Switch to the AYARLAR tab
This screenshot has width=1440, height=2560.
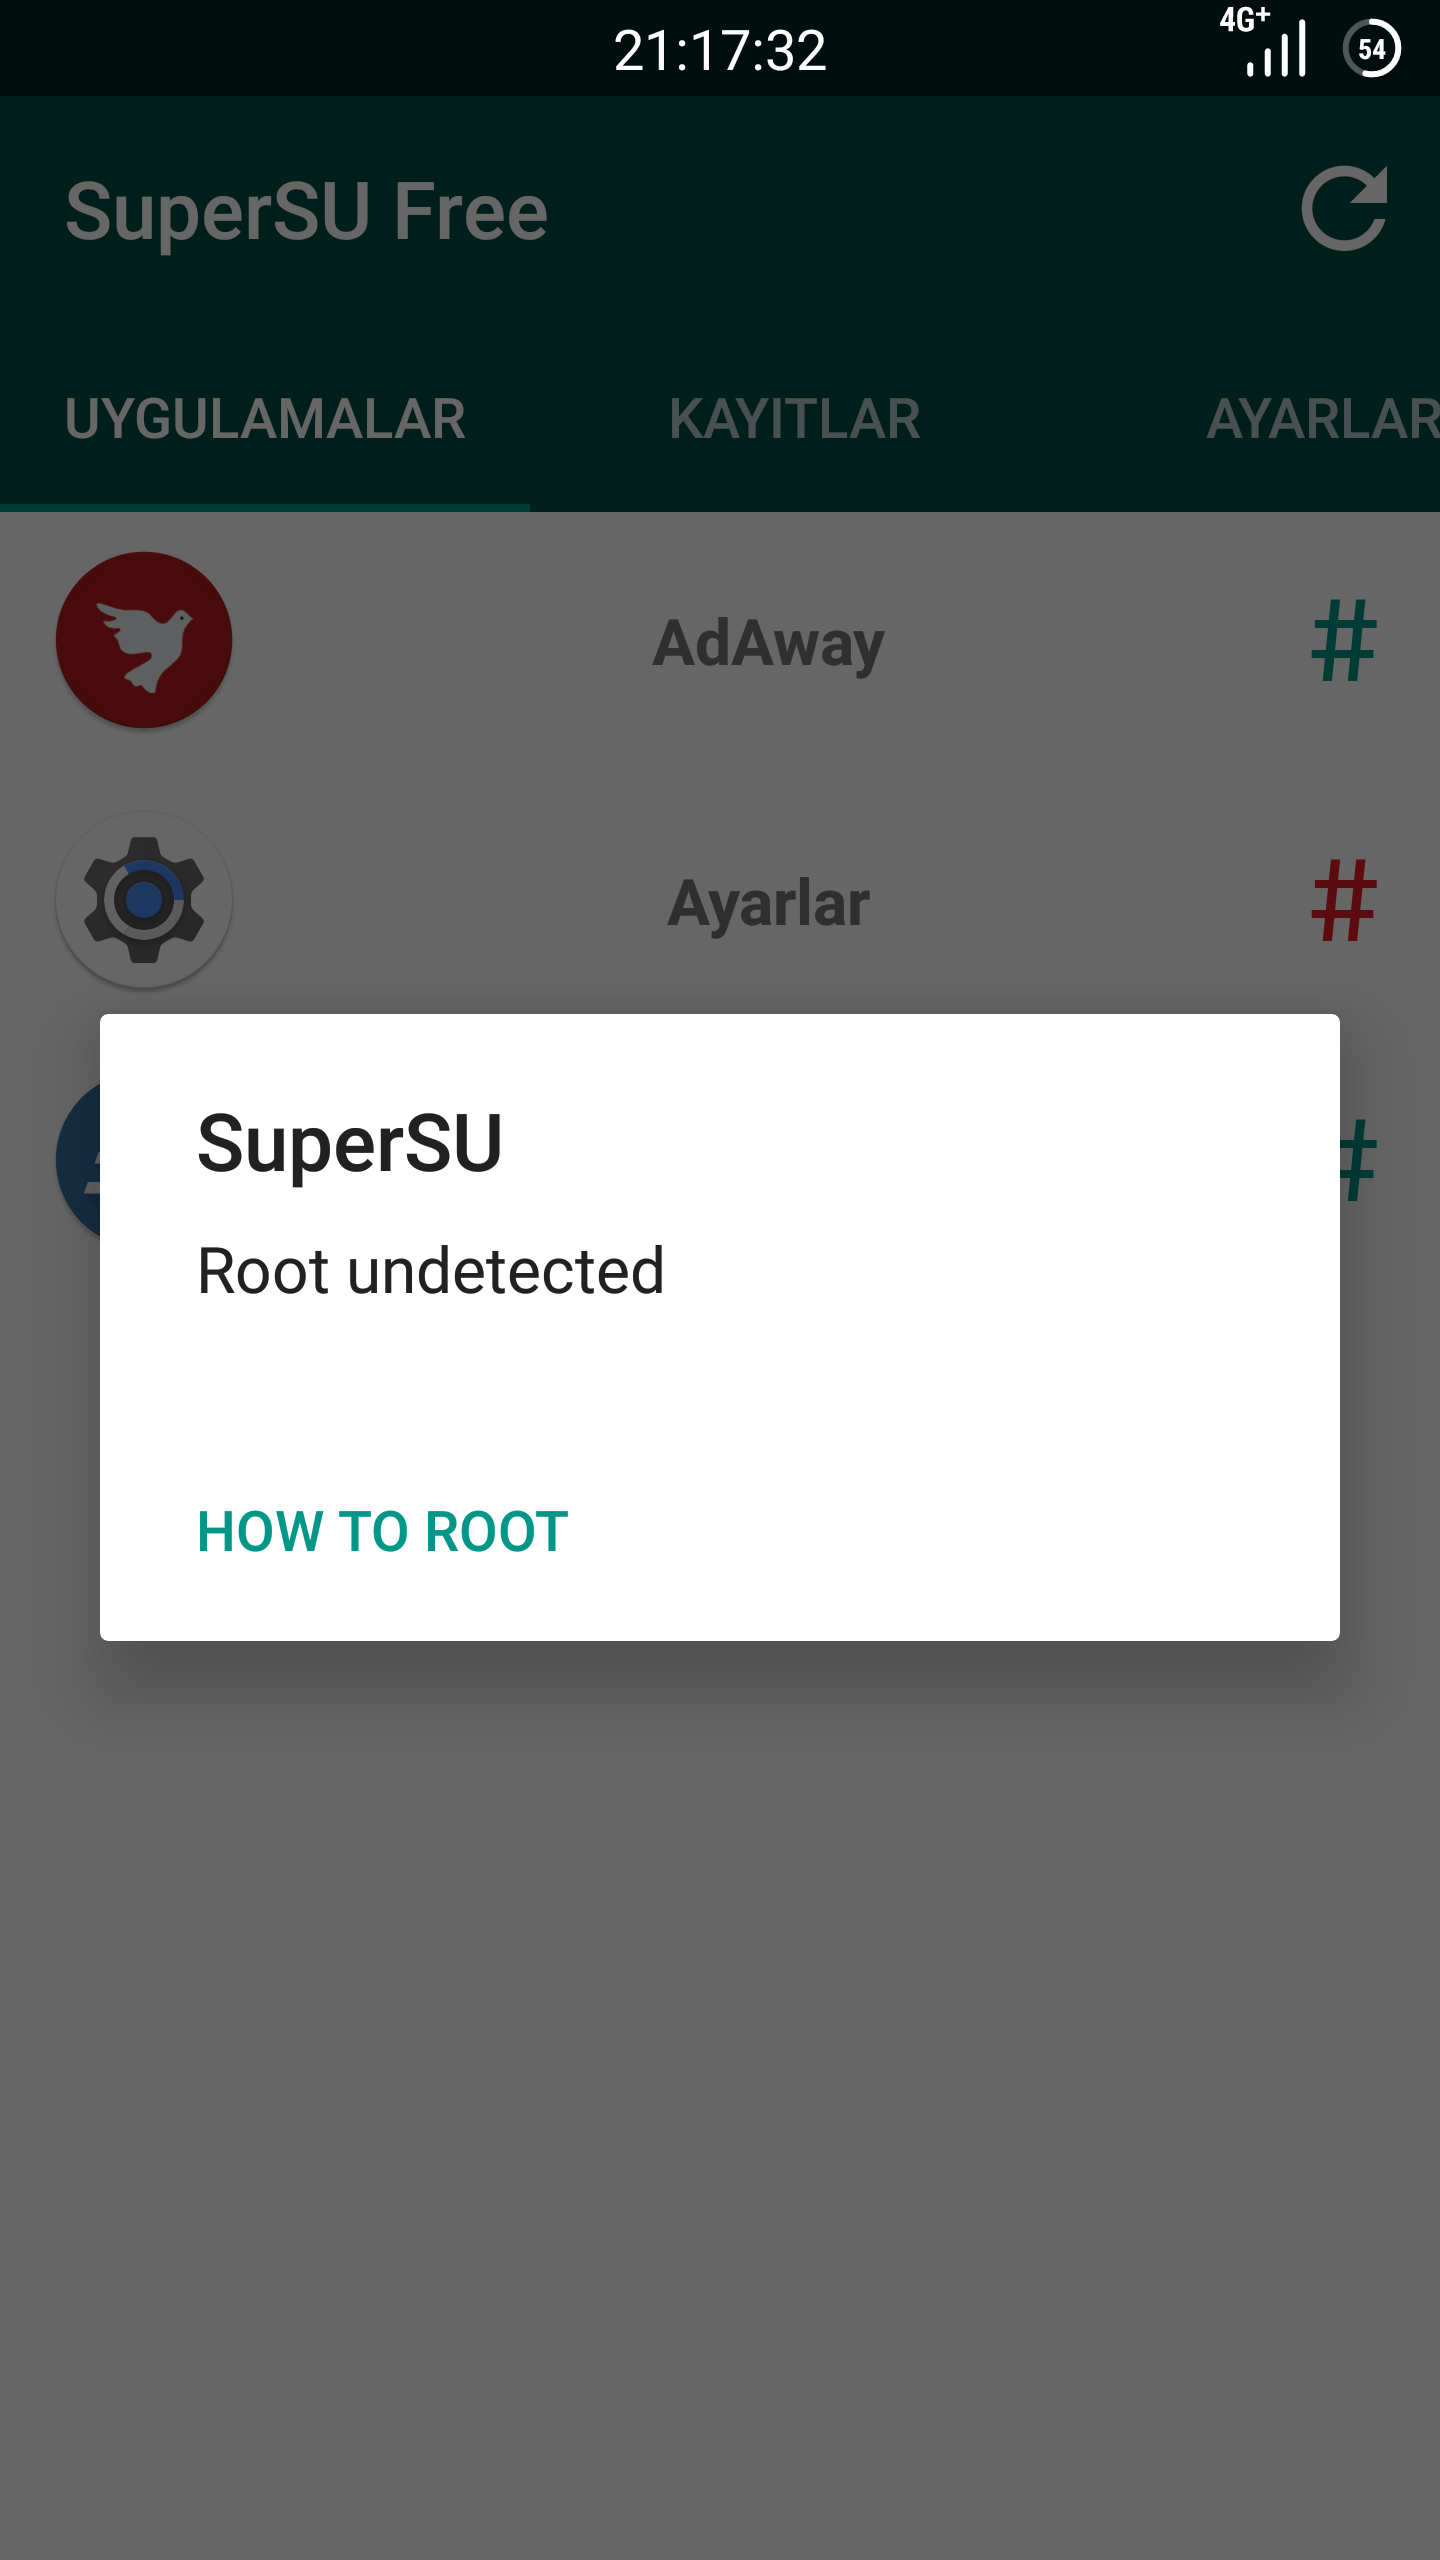pyautogui.click(x=1322, y=418)
